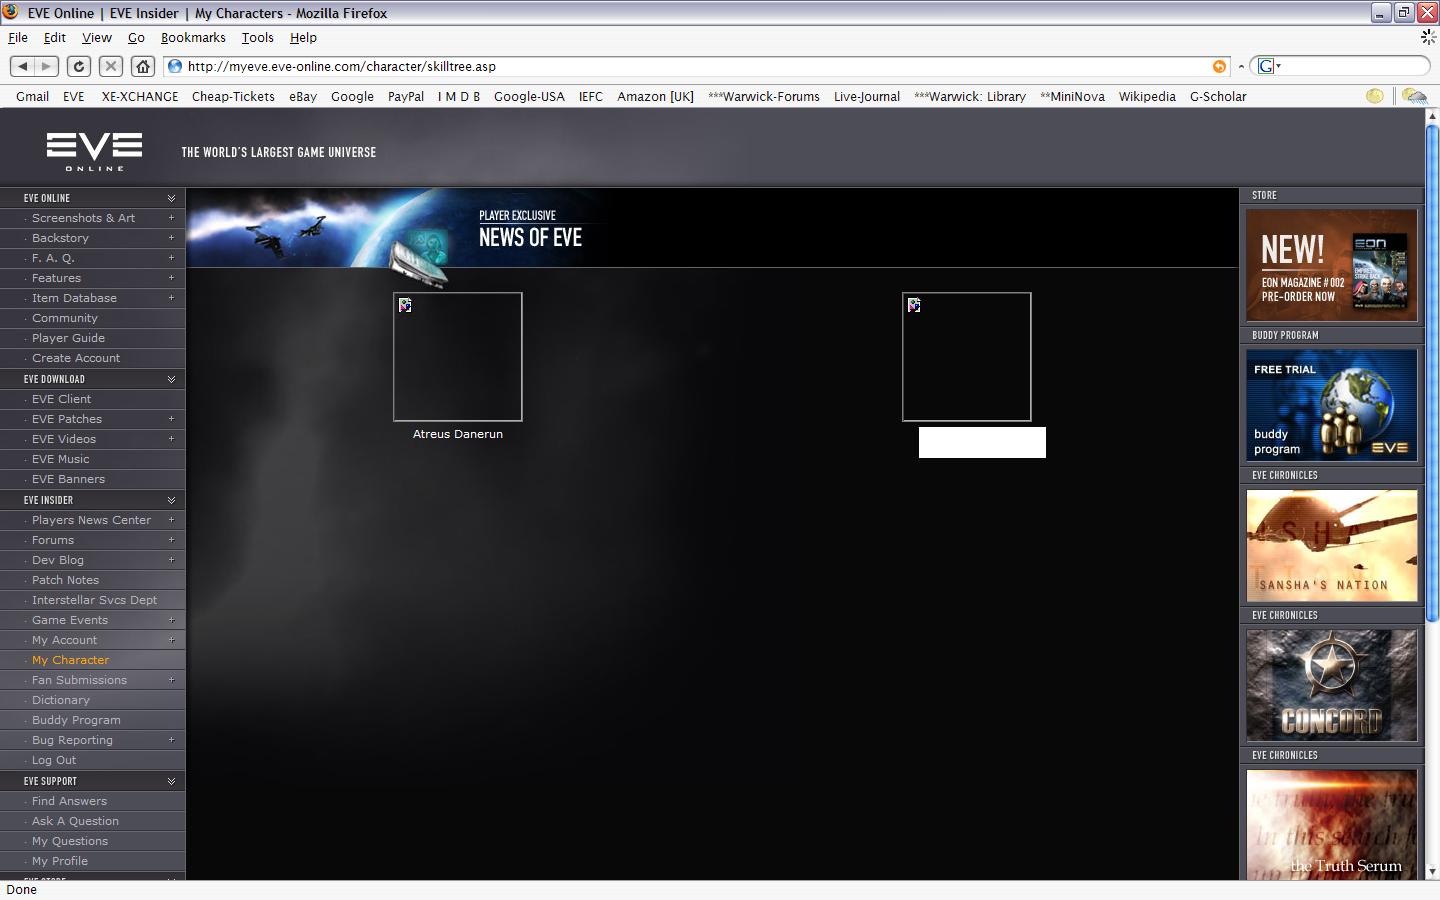This screenshot has width=1440, height=900.
Task: Click the Create Account link
Action: [76, 358]
